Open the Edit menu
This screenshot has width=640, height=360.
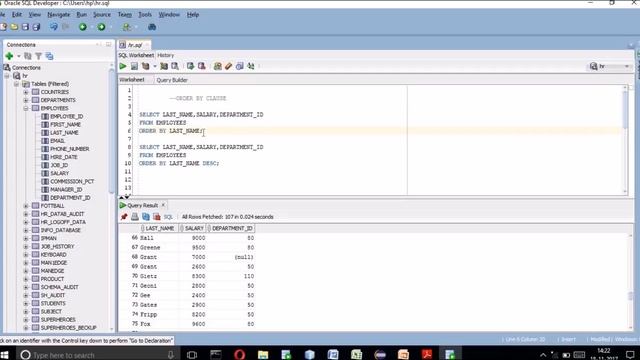click(17, 15)
